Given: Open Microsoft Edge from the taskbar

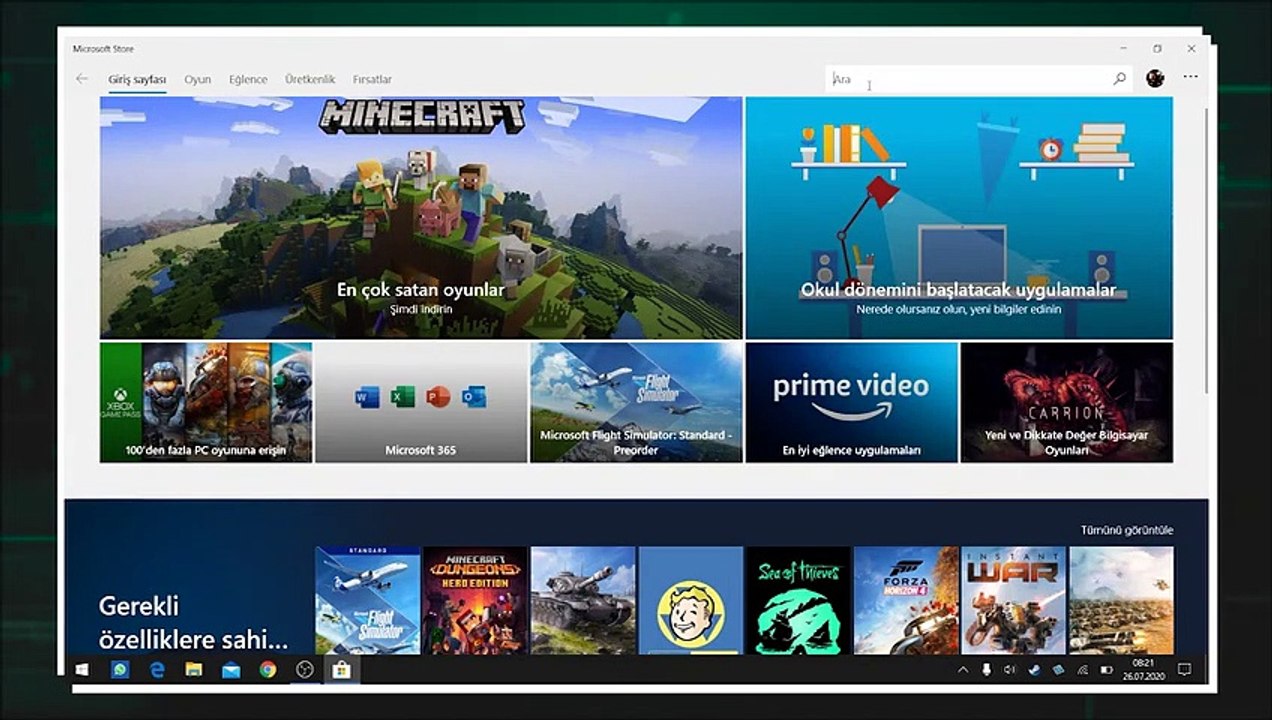Looking at the screenshot, I should [x=157, y=669].
